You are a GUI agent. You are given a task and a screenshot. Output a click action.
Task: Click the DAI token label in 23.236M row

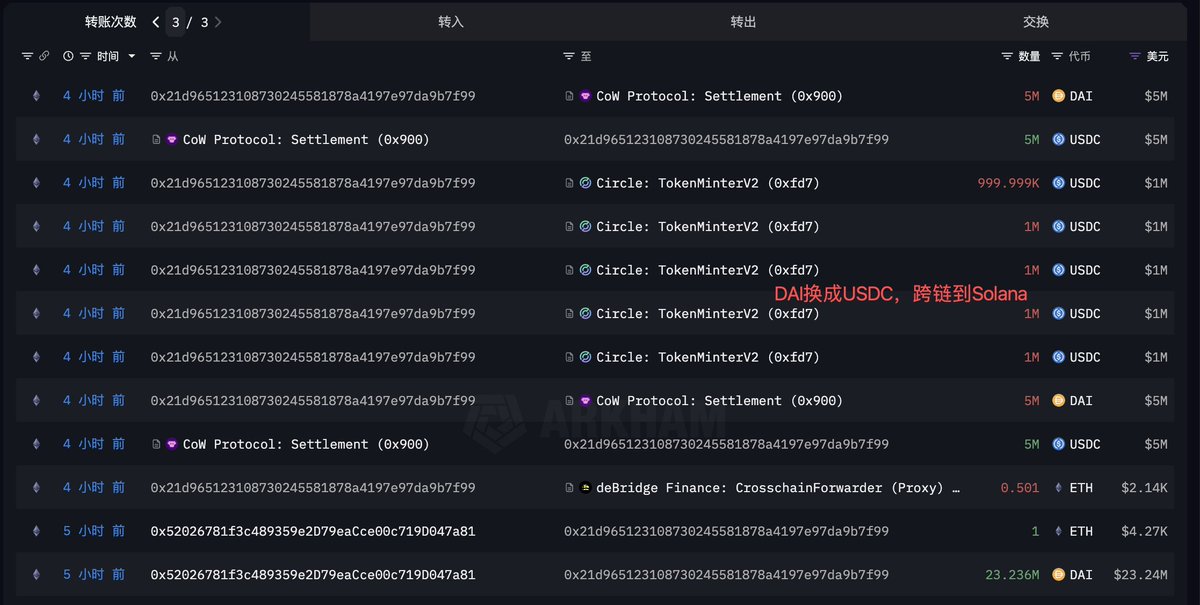[1081, 575]
